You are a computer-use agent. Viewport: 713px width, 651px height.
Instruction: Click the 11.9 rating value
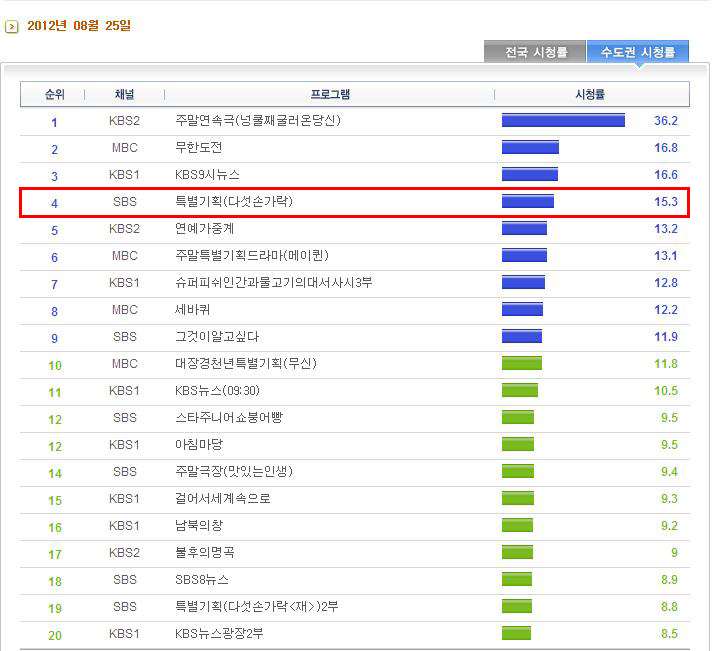click(x=666, y=337)
